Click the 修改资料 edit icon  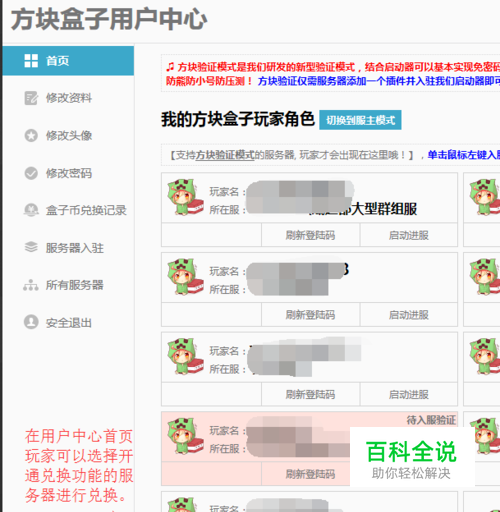pos(31,98)
